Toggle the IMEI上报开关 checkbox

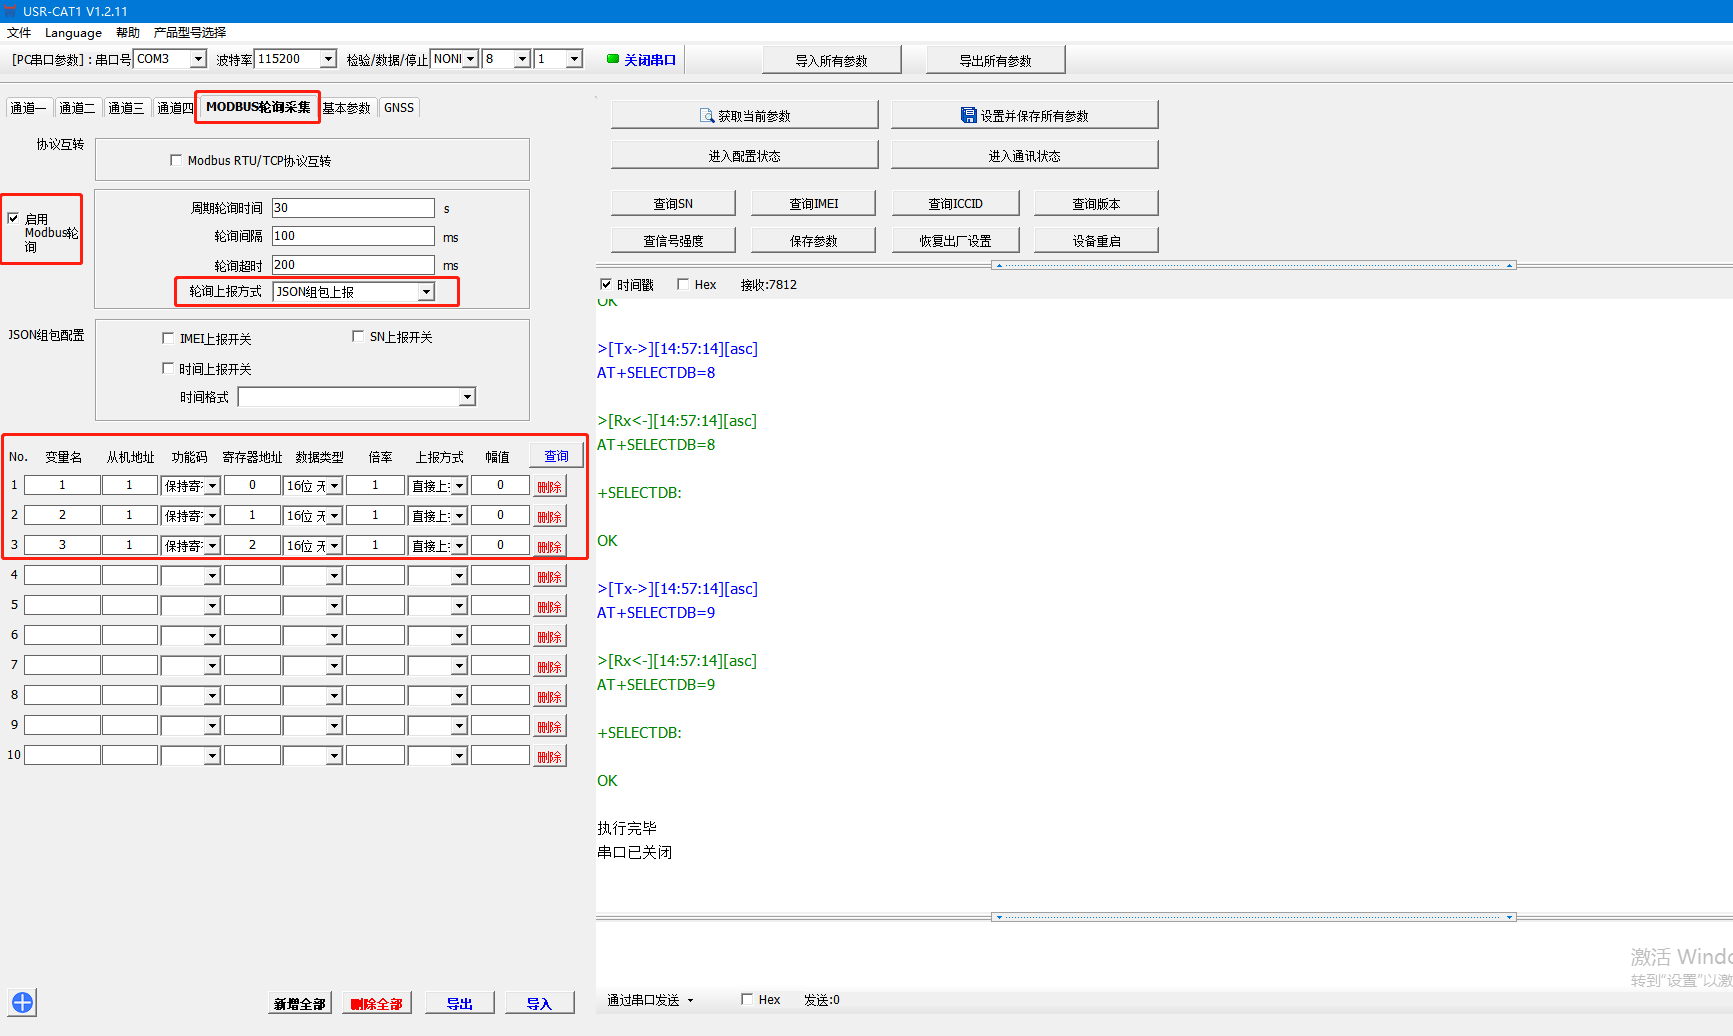click(168, 338)
